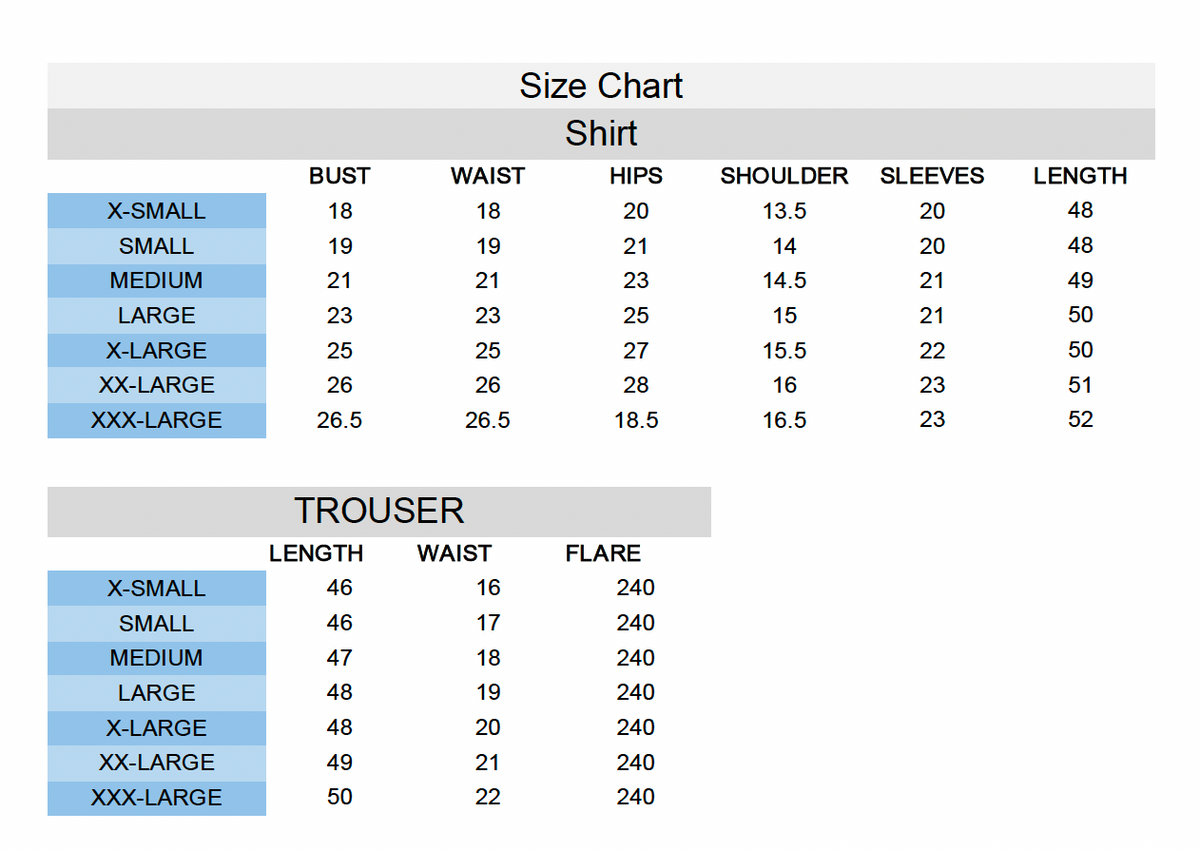Click the 18.5 hips value for XXX-LARGE

636,421
